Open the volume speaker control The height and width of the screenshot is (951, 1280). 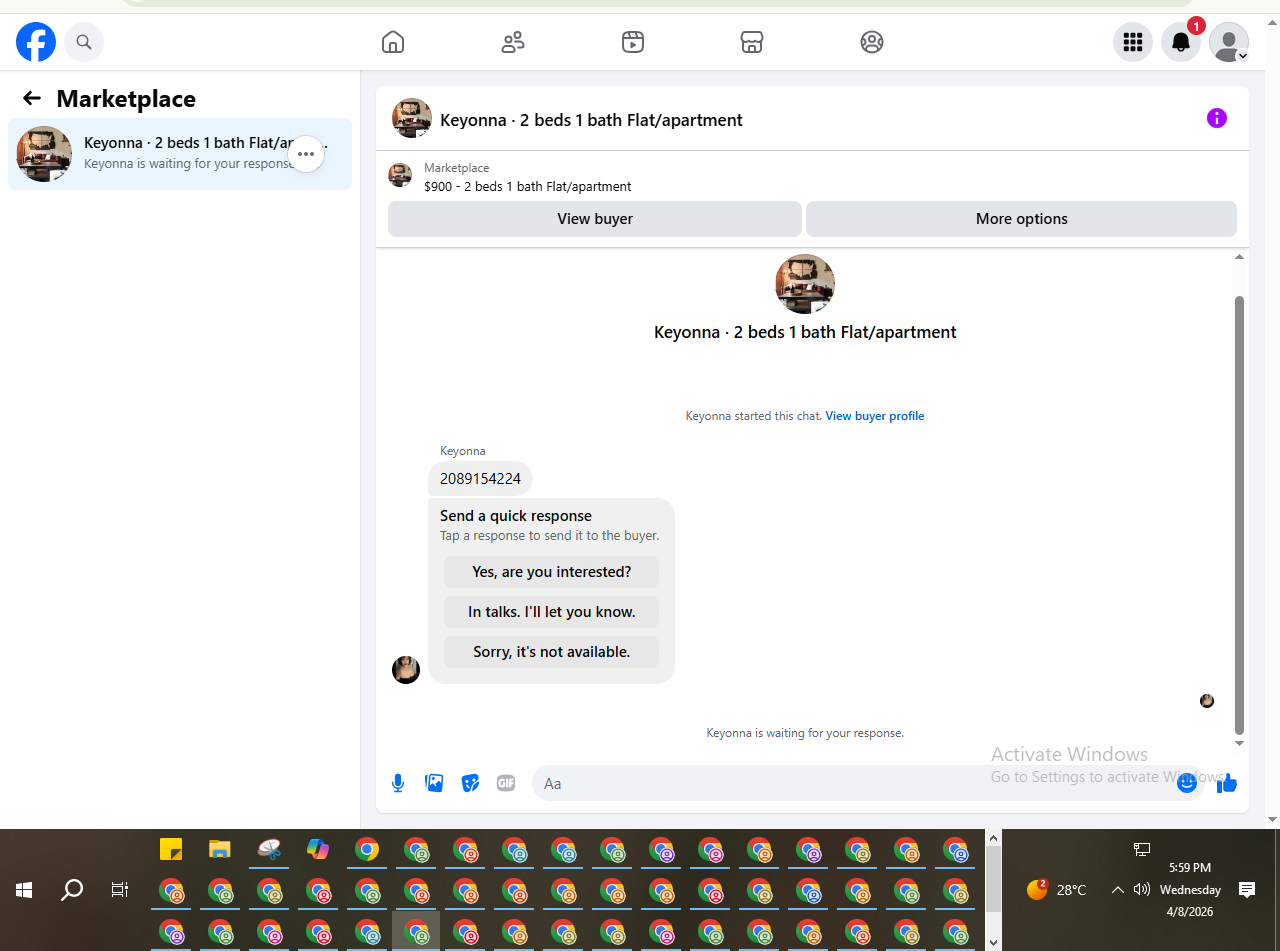tap(1142, 890)
